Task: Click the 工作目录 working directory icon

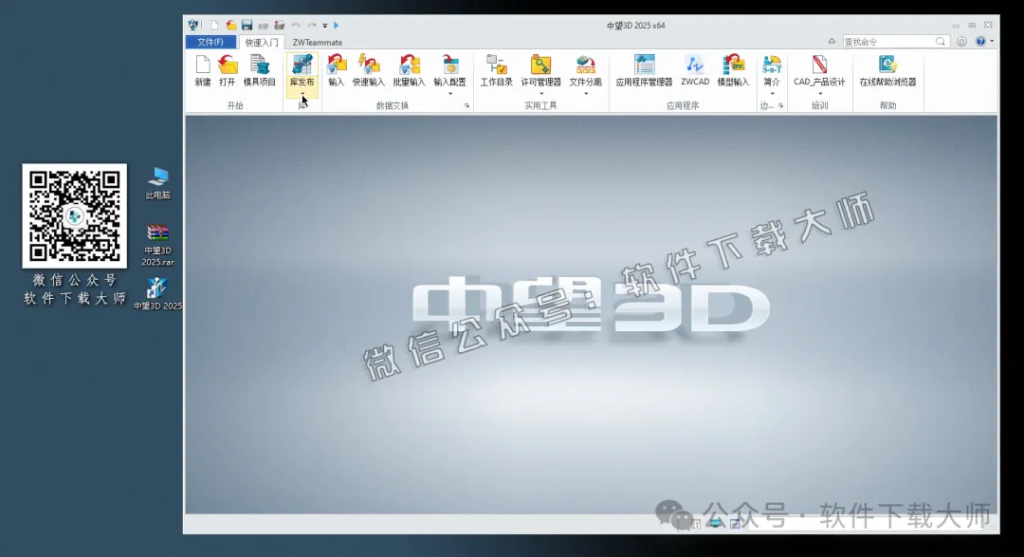Action: pyautogui.click(x=496, y=65)
